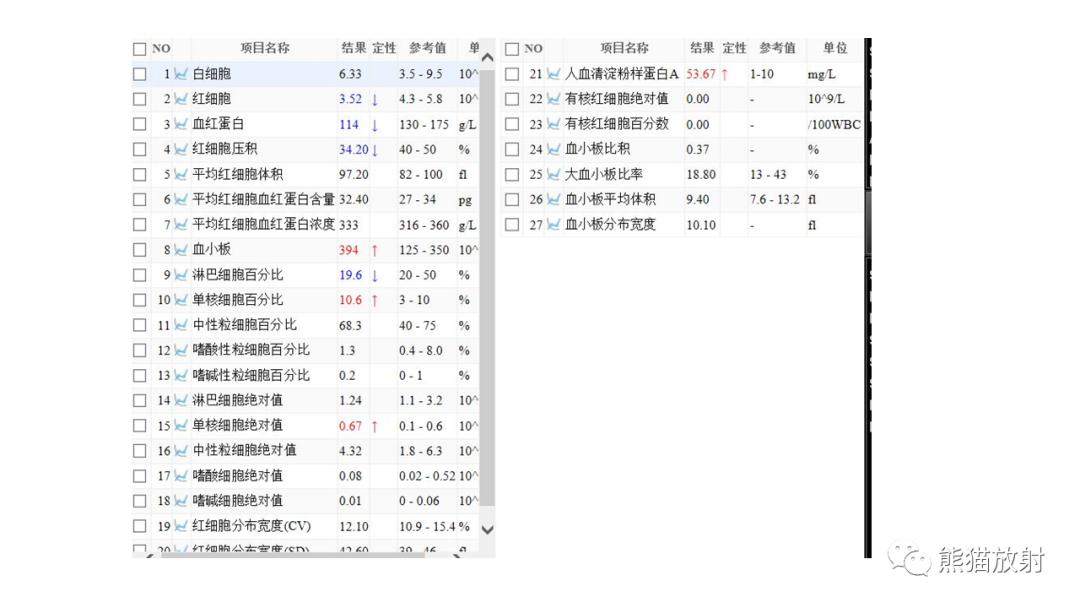The height and width of the screenshot is (608, 1080).
Task: Click the left table vertical scrollbar thumb
Action: pos(488,286)
